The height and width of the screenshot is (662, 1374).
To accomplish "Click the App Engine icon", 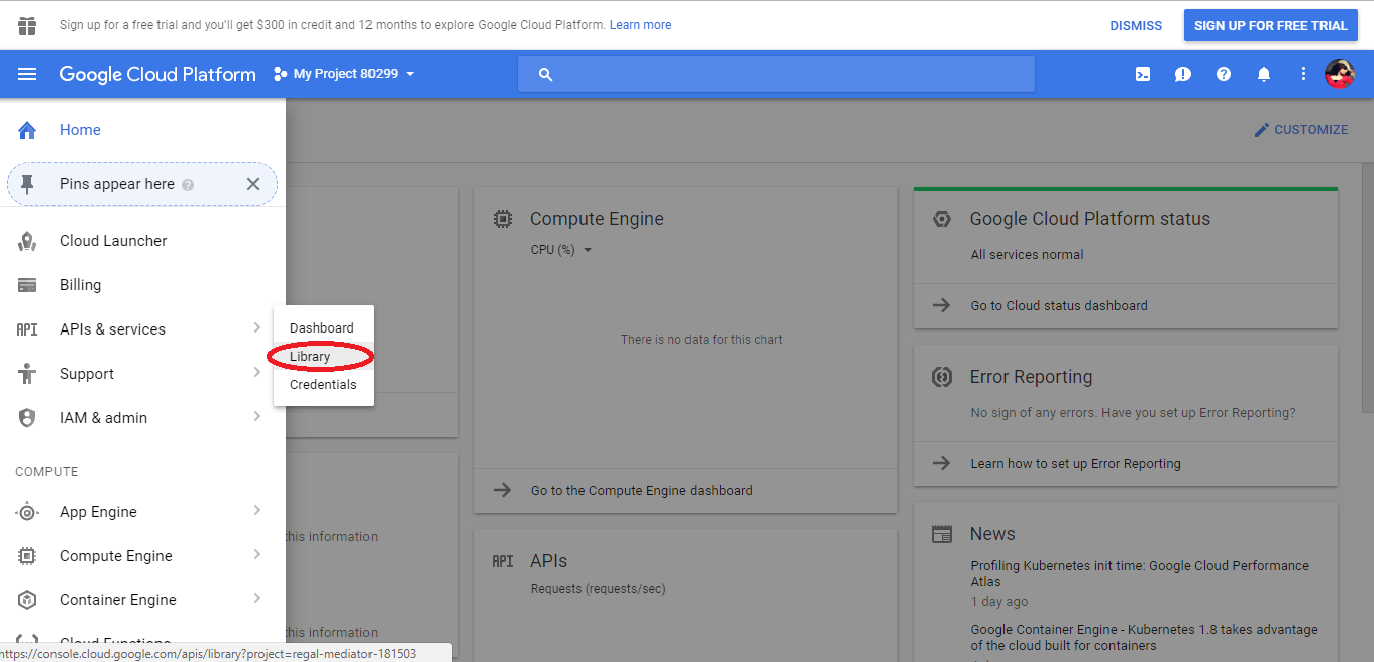I will click(x=27, y=512).
